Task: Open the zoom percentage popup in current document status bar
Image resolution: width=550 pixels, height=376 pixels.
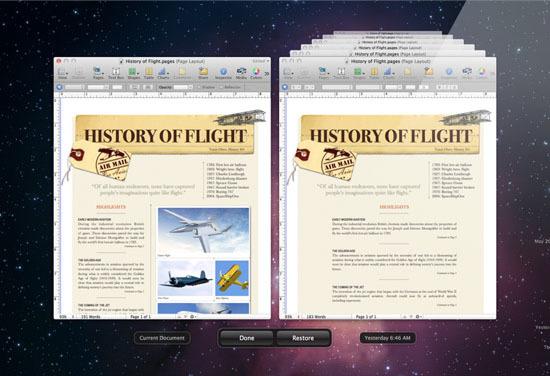Action: 66,316
